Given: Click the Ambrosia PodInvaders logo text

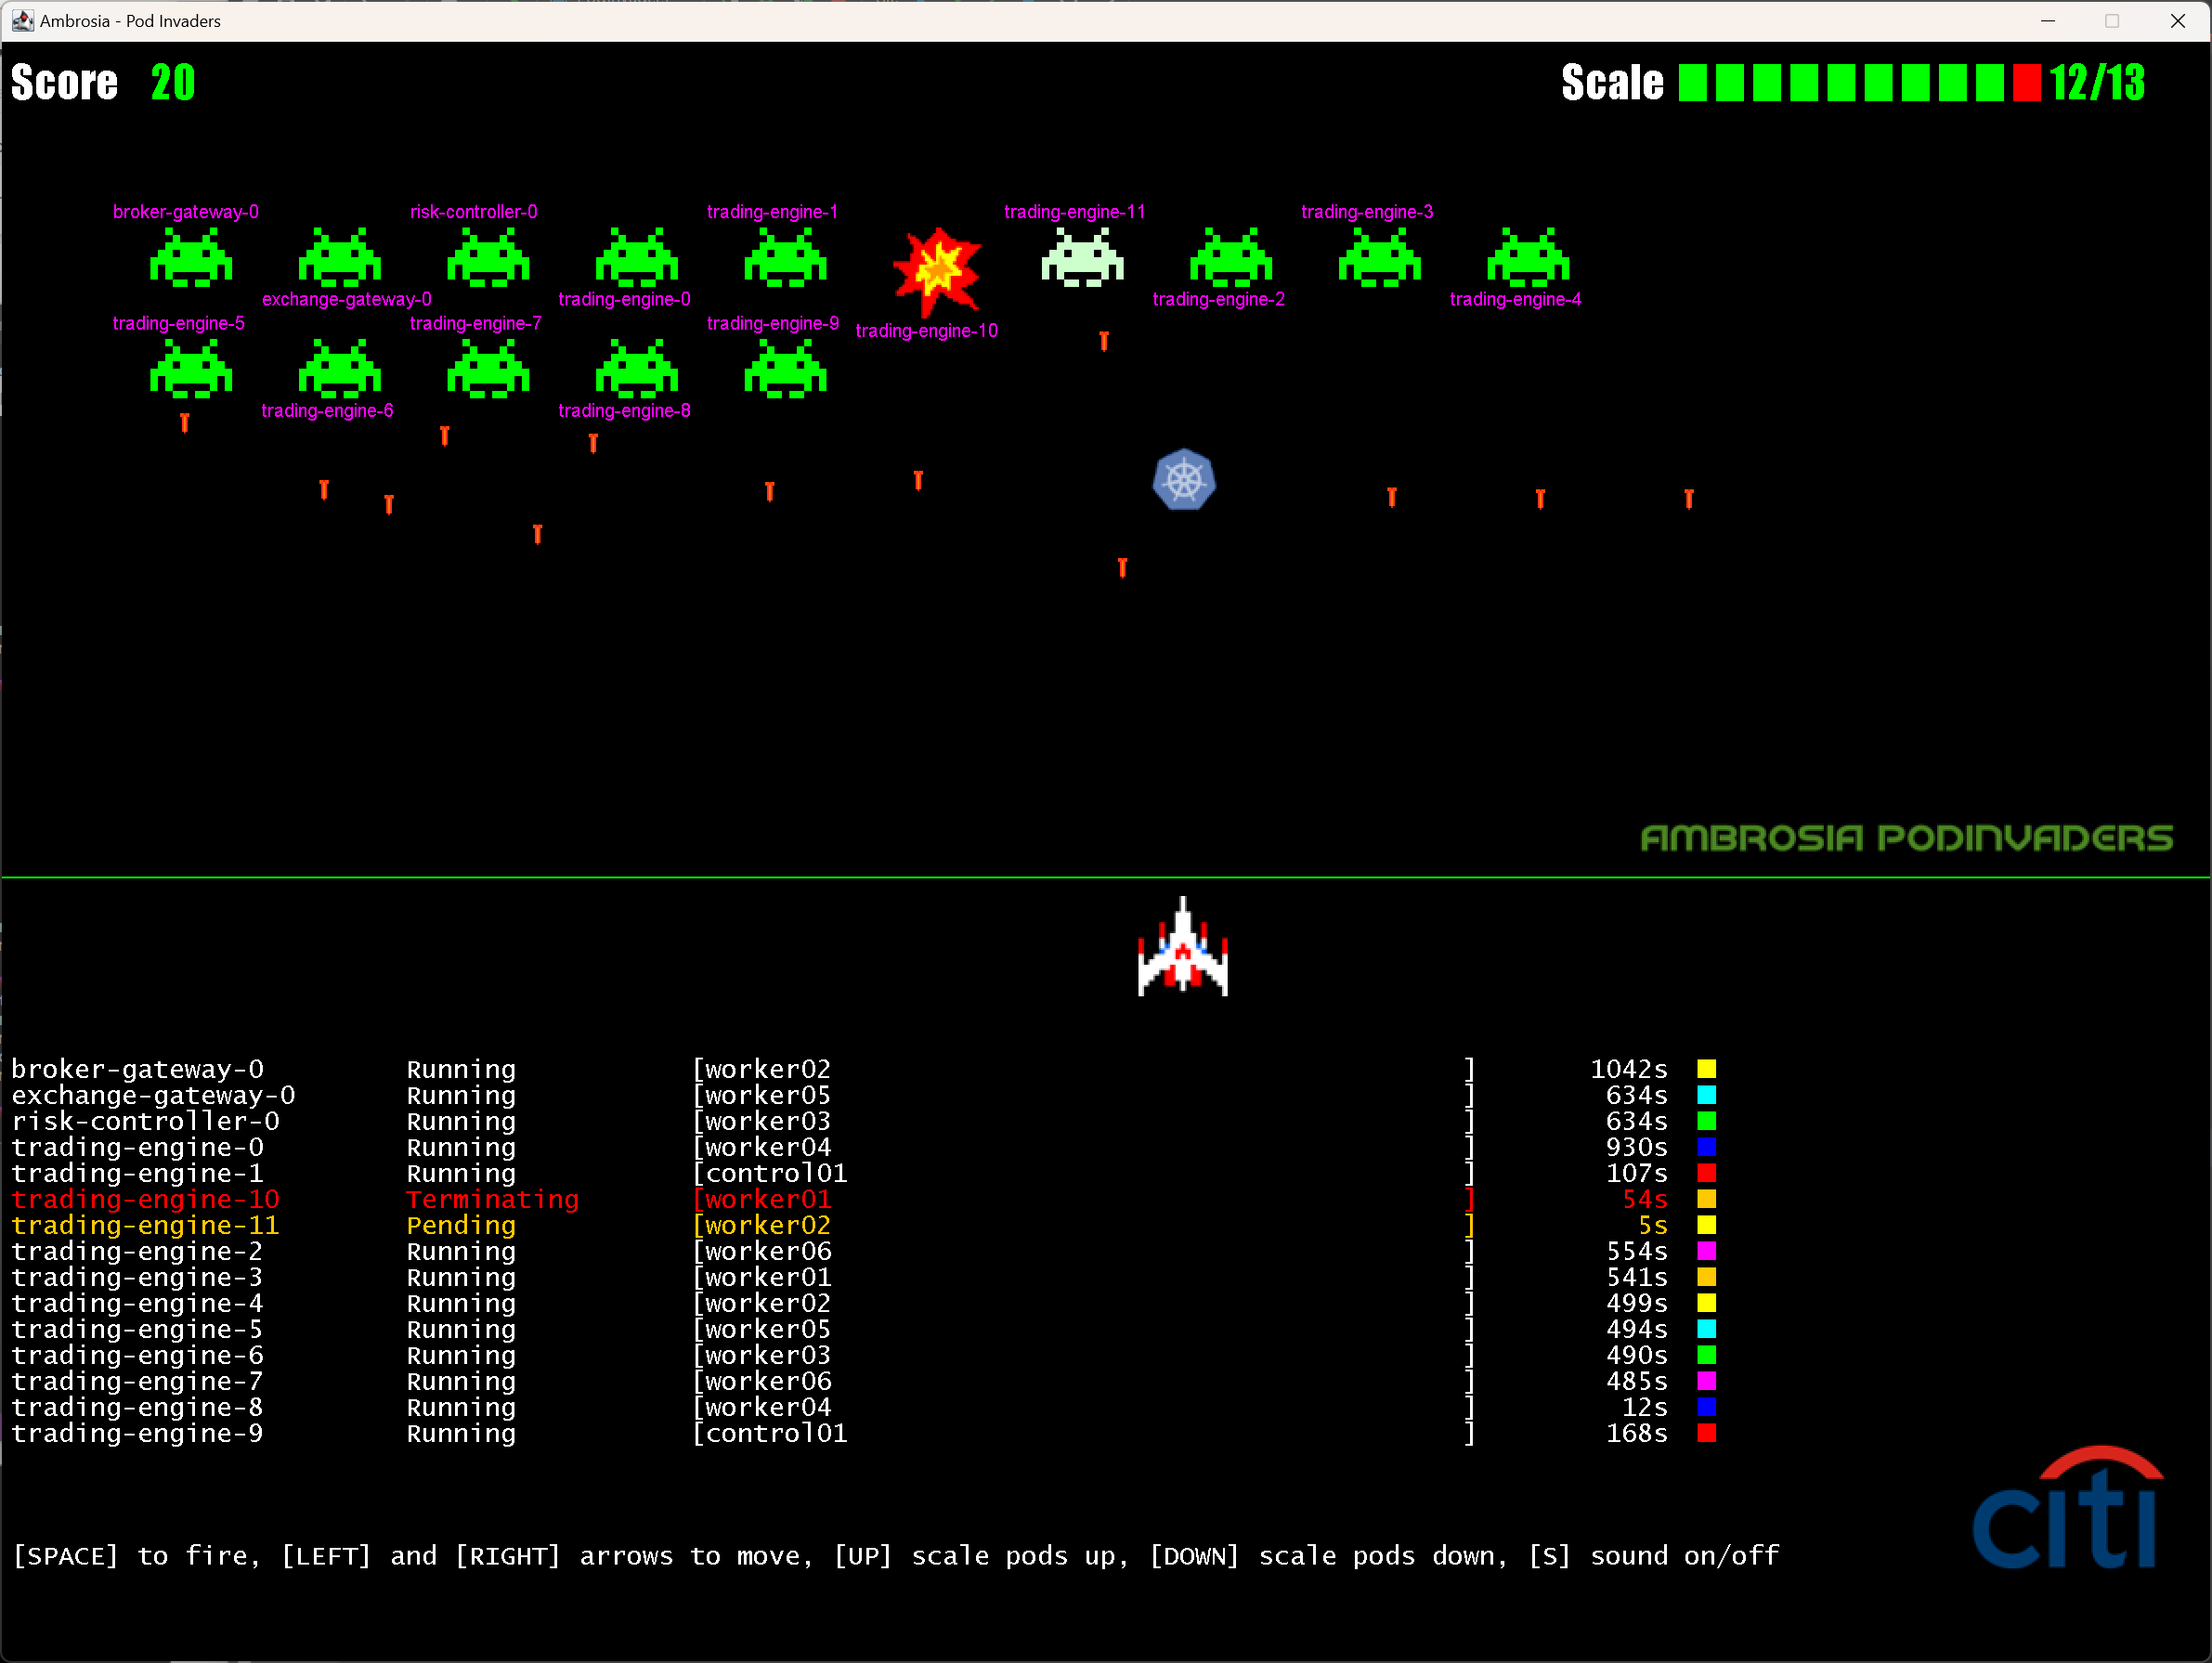Looking at the screenshot, I should coord(1906,838).
